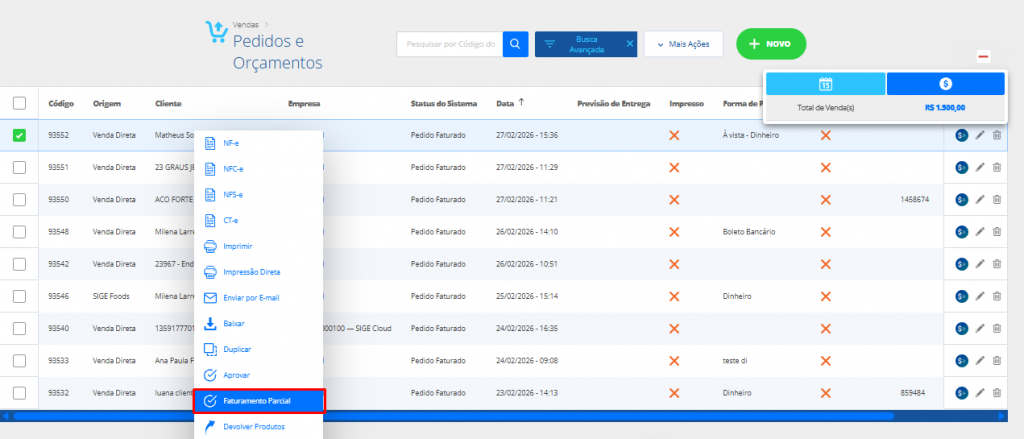The image size is (1024, 439).
Task: Select Faturamento Parcial from the context menu
Action: tap(259, 401)
